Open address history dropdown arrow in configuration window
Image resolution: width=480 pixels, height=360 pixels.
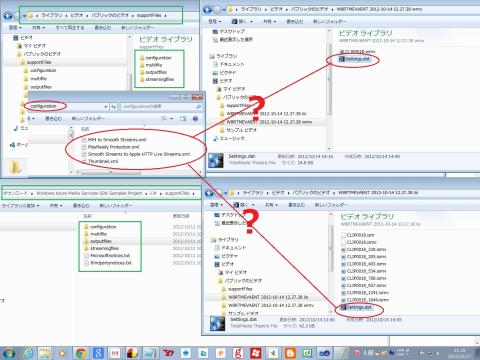[106, 107]
